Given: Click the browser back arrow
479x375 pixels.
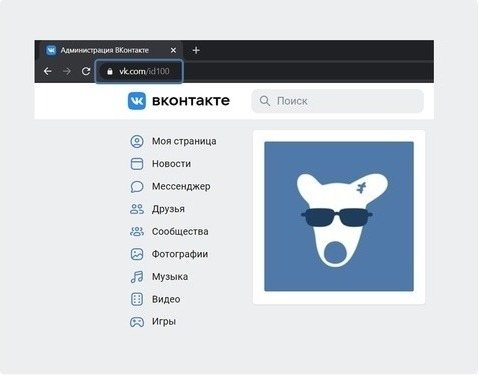Looking at the screenshot, I should 48,71.
